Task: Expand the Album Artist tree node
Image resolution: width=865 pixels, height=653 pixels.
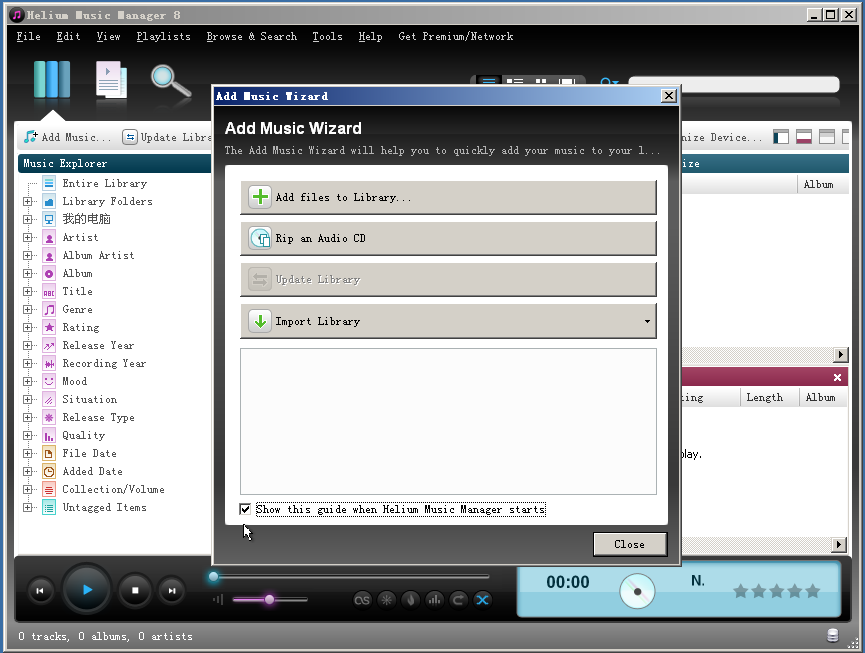Action: tap(27, 255)
